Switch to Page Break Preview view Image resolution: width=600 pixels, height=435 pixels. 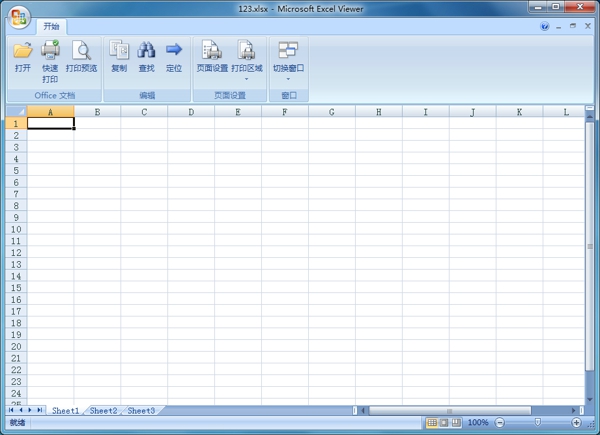[x=456, y=423]
